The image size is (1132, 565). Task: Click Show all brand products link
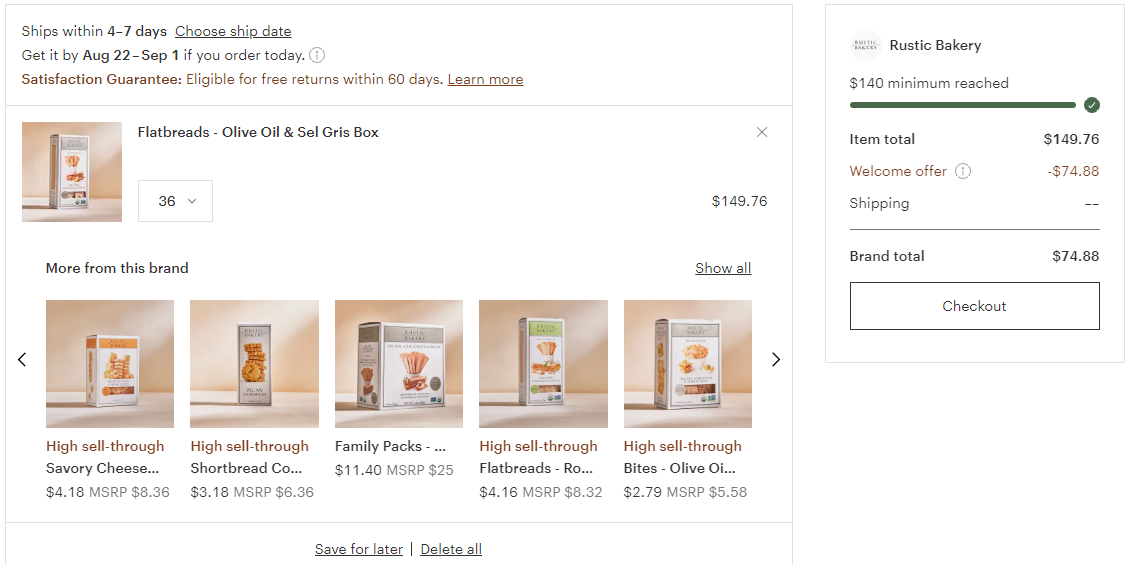(x=723, y=268)
